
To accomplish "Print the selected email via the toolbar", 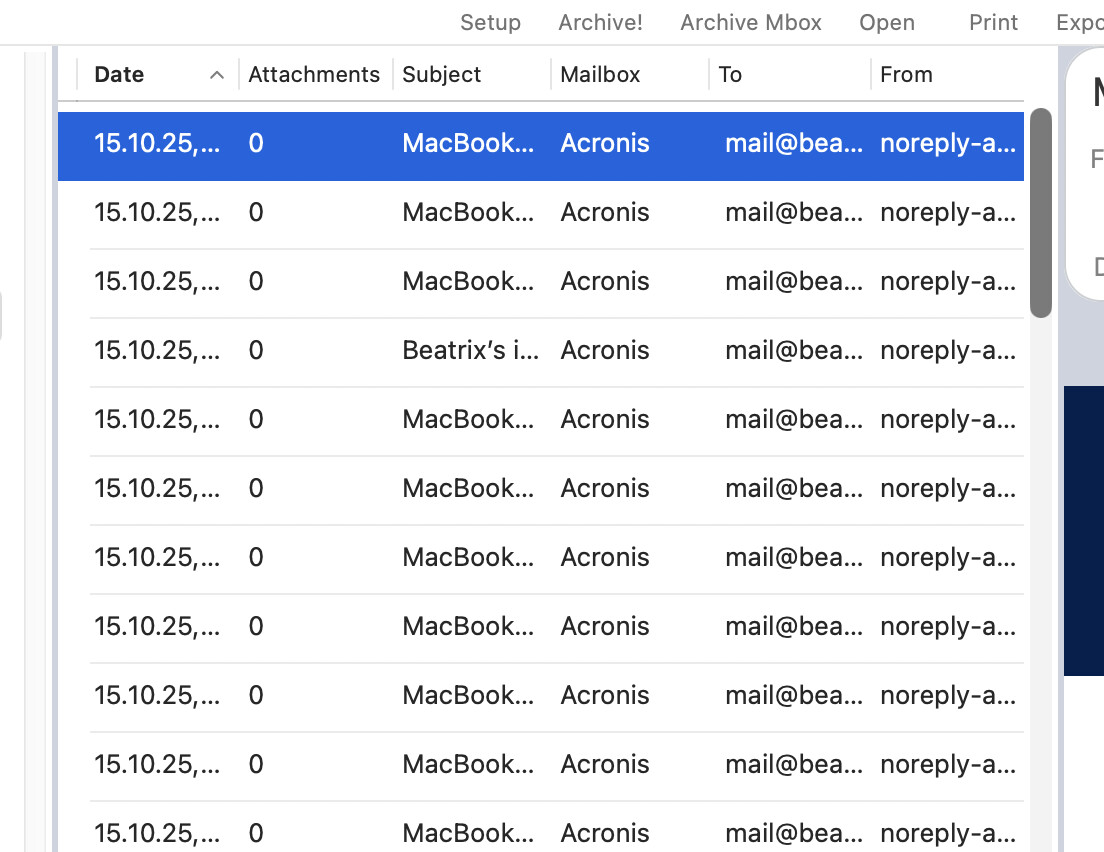I will 993,22.
